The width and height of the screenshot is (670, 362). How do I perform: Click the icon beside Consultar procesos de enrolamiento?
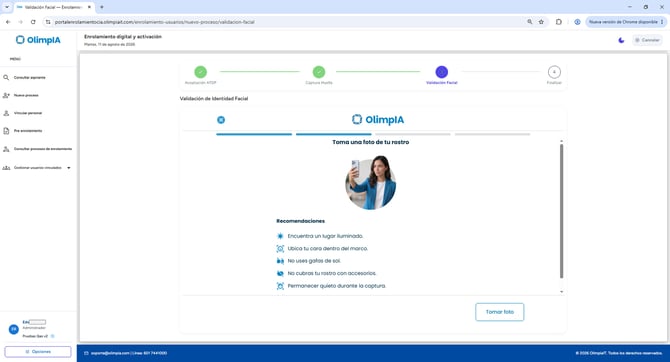[x=6, y=149]
